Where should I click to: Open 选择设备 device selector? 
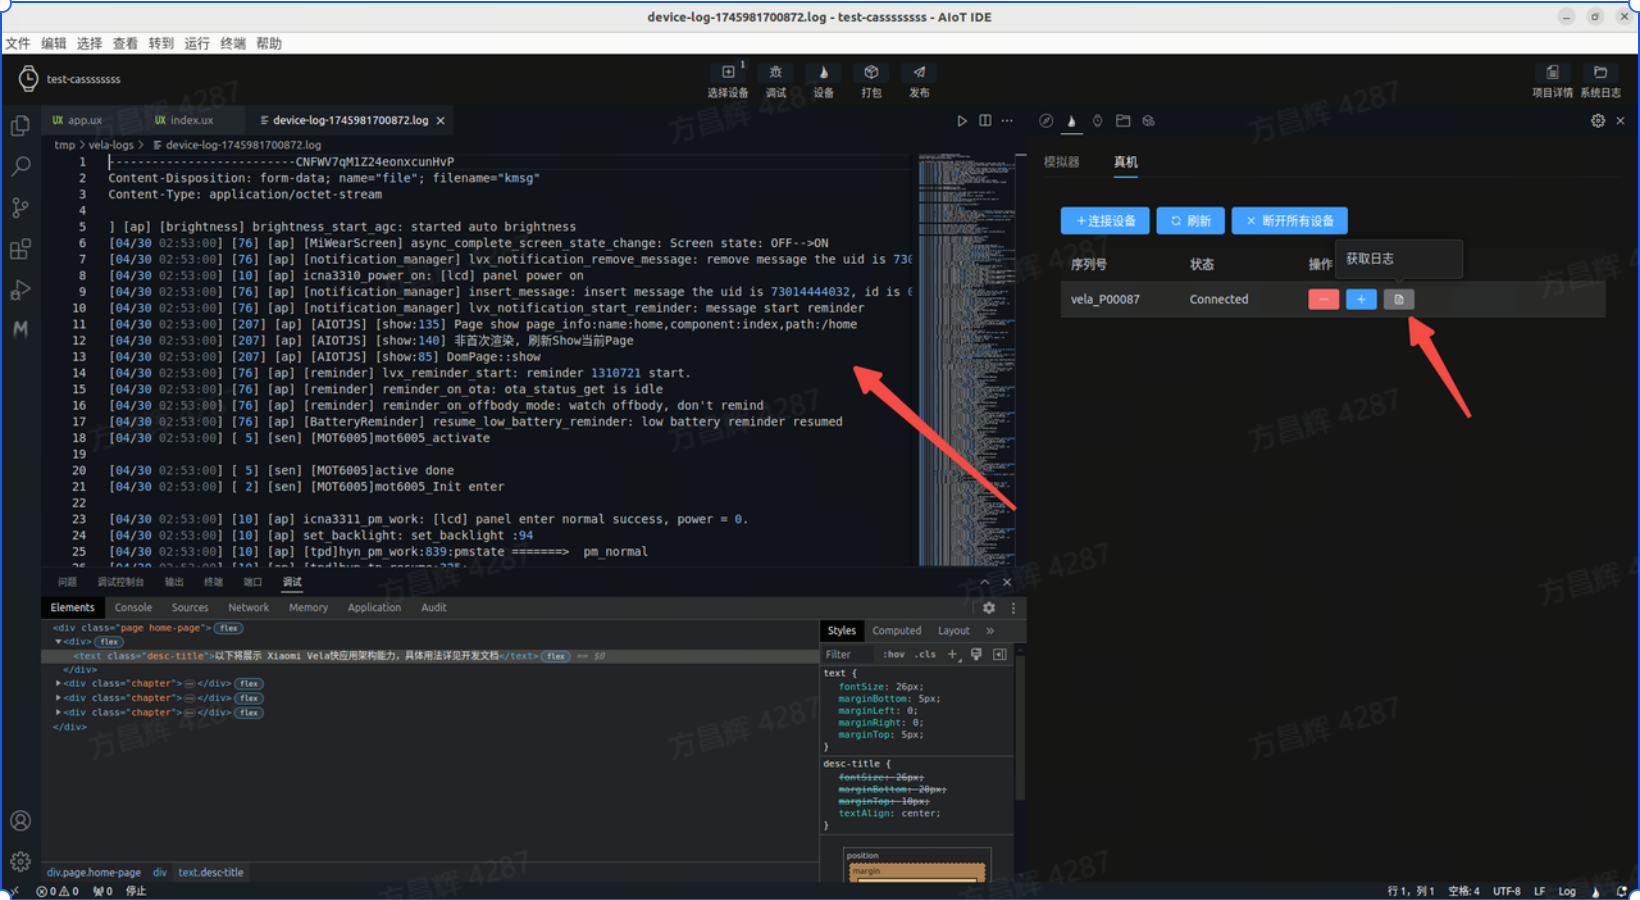[x=728, y=73]
